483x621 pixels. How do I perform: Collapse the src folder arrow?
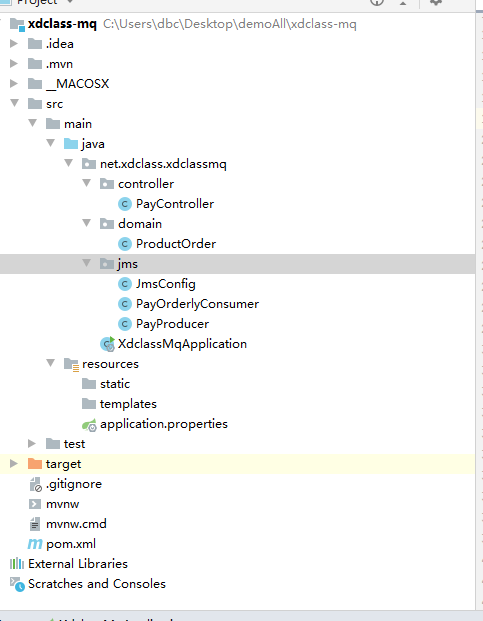(x=15, y=103)
